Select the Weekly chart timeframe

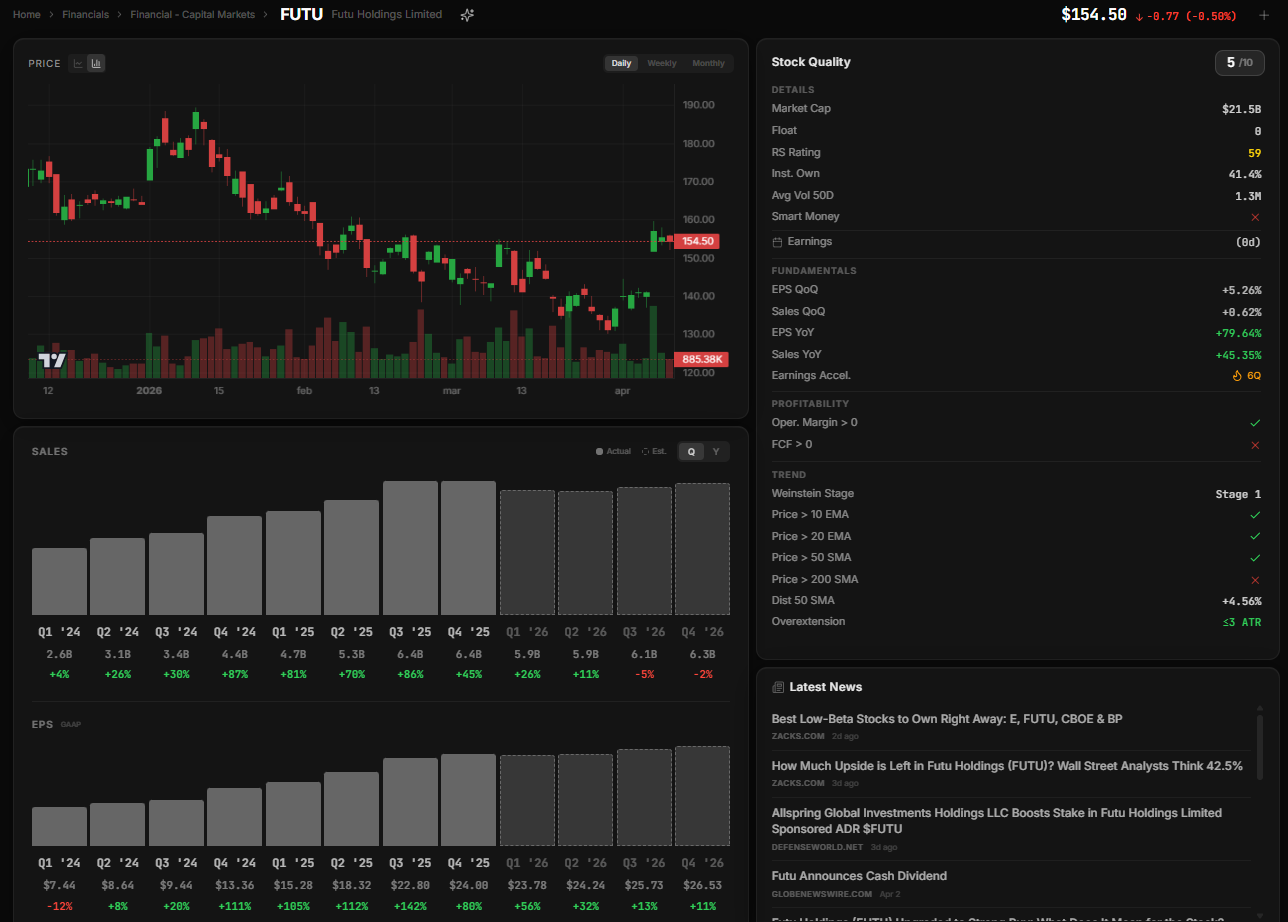point(662,63)
